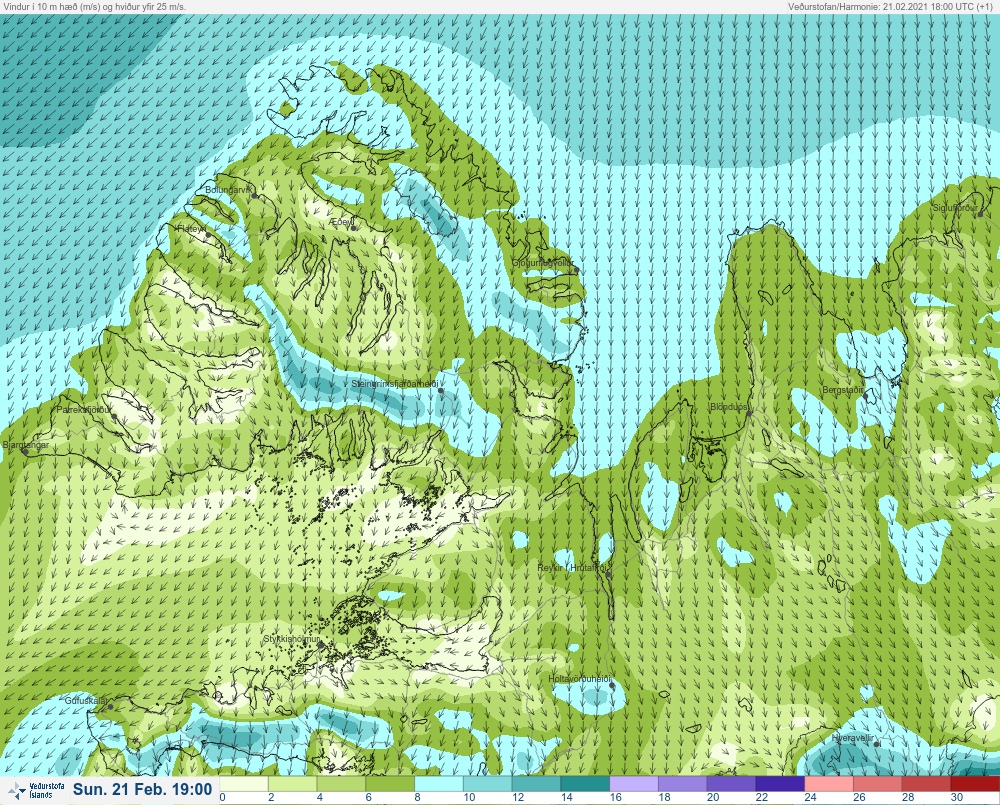Select the Bolungarvík station marker
Image resolution: width=1000 pixels, height=805 pixels.
pyautogui.click(x=255, y=196)
